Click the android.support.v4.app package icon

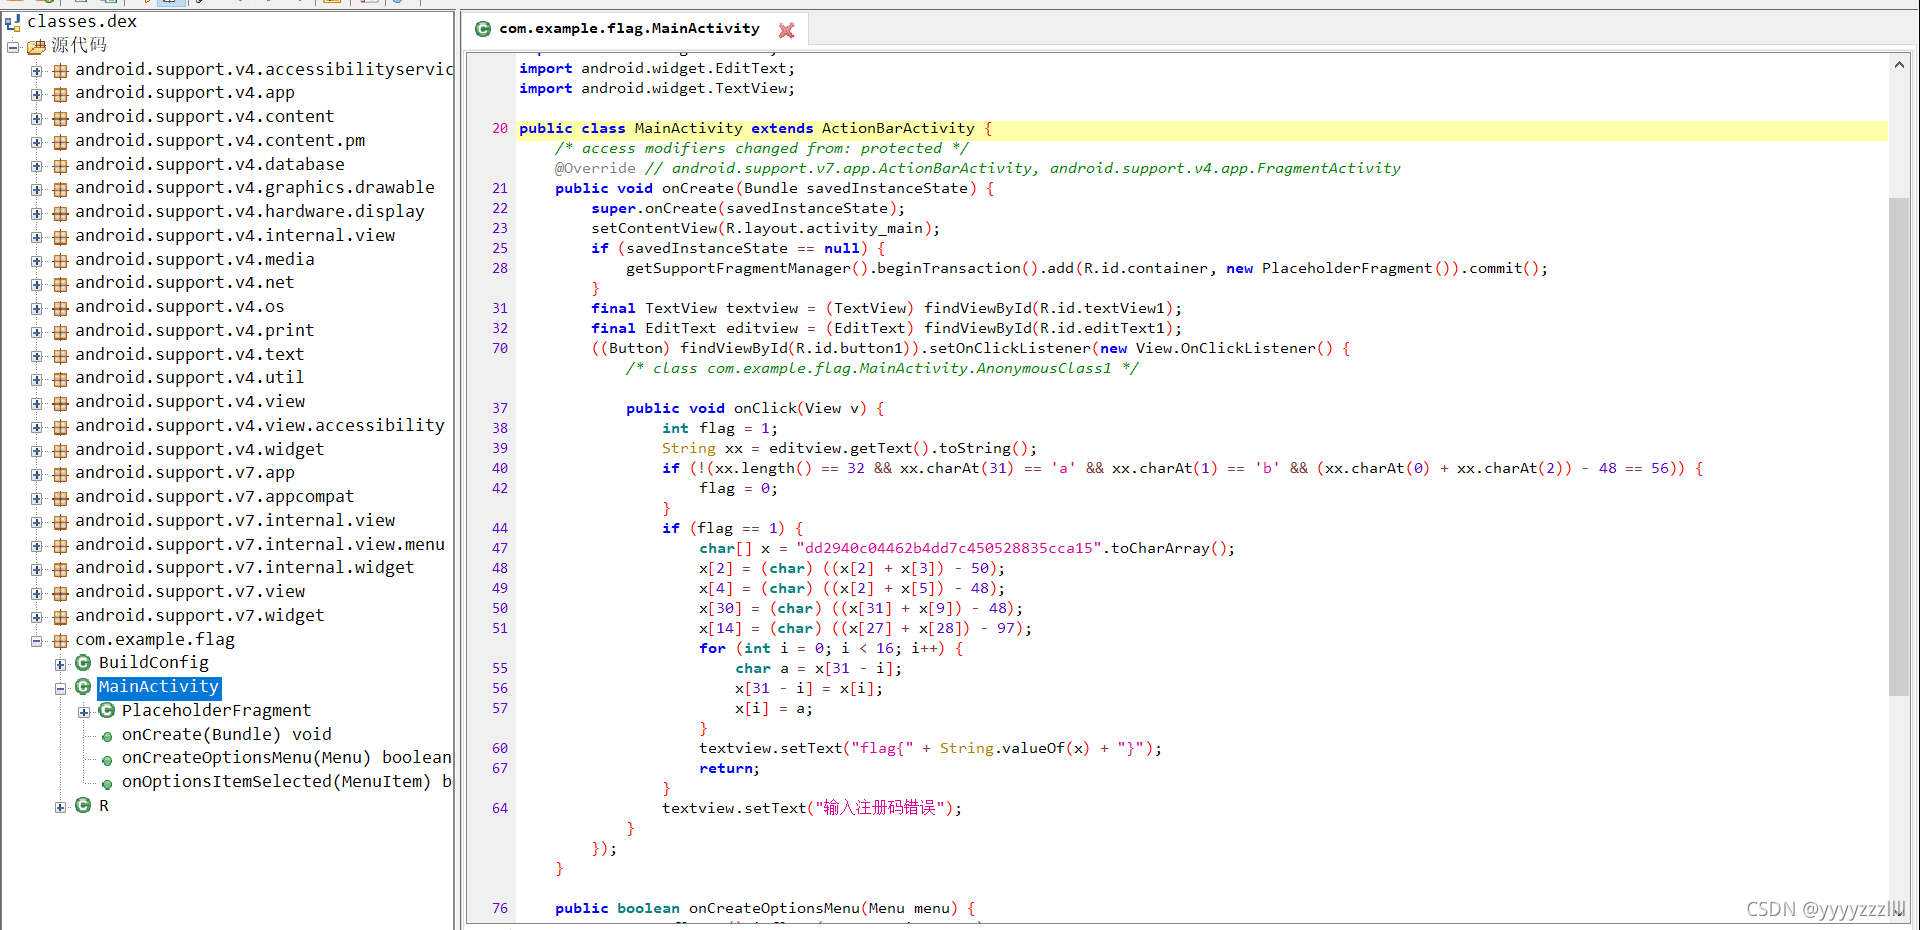click(x=61, y=94)
